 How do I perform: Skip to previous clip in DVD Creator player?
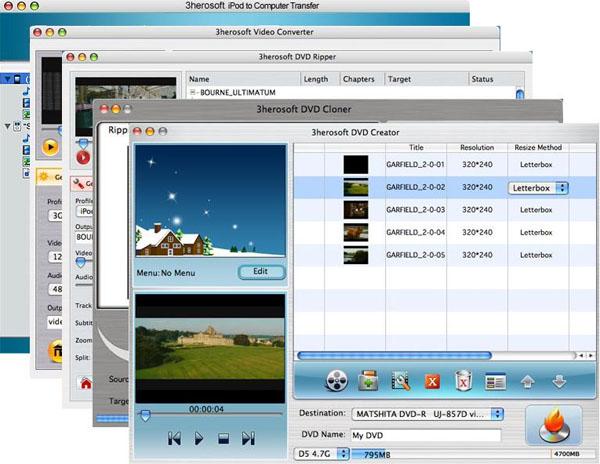pyautogui.click(x=174, y=438)
